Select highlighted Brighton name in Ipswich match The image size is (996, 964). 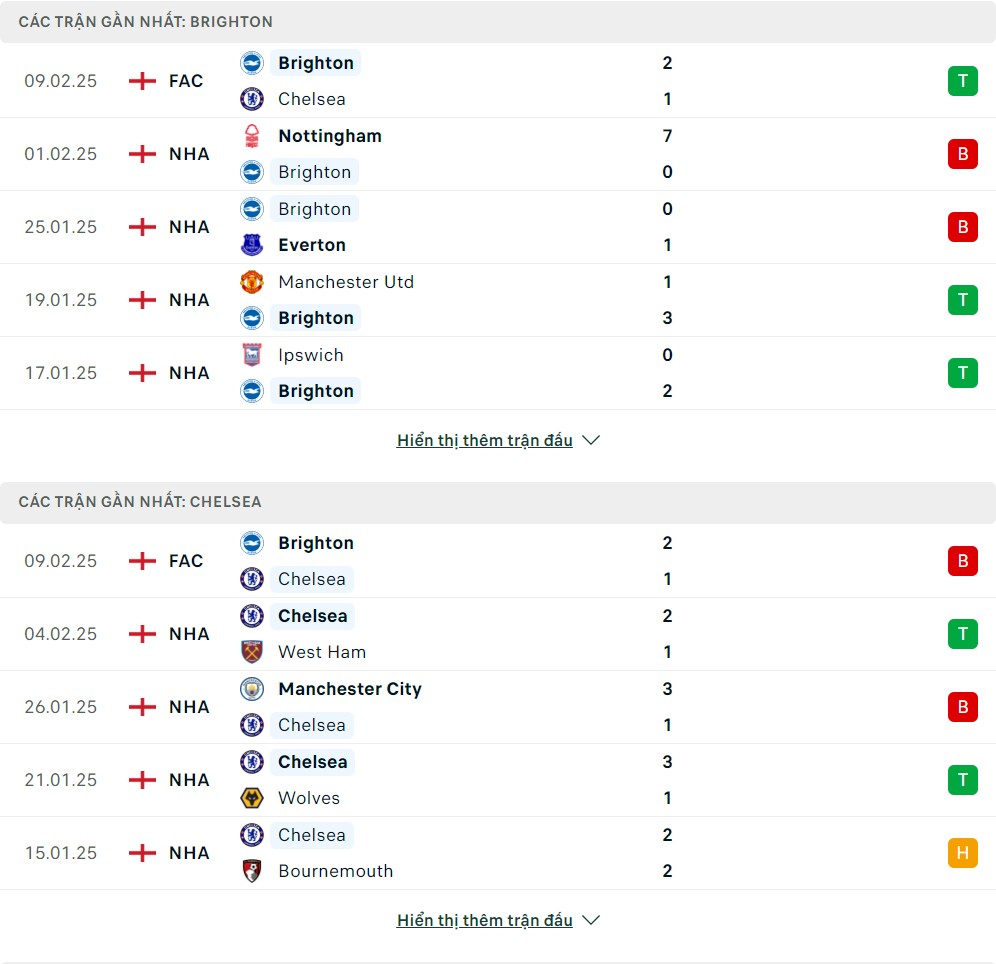click(316, 391)
